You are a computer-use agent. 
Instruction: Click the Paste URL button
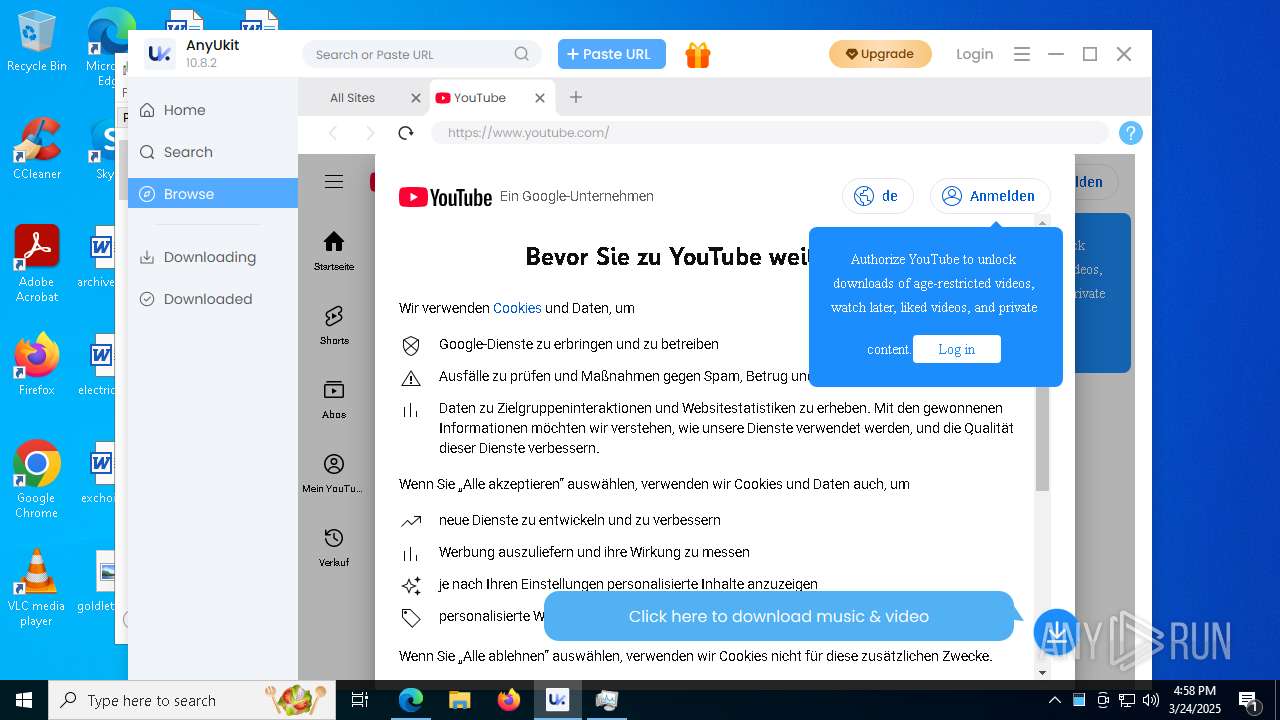(612, 54)
